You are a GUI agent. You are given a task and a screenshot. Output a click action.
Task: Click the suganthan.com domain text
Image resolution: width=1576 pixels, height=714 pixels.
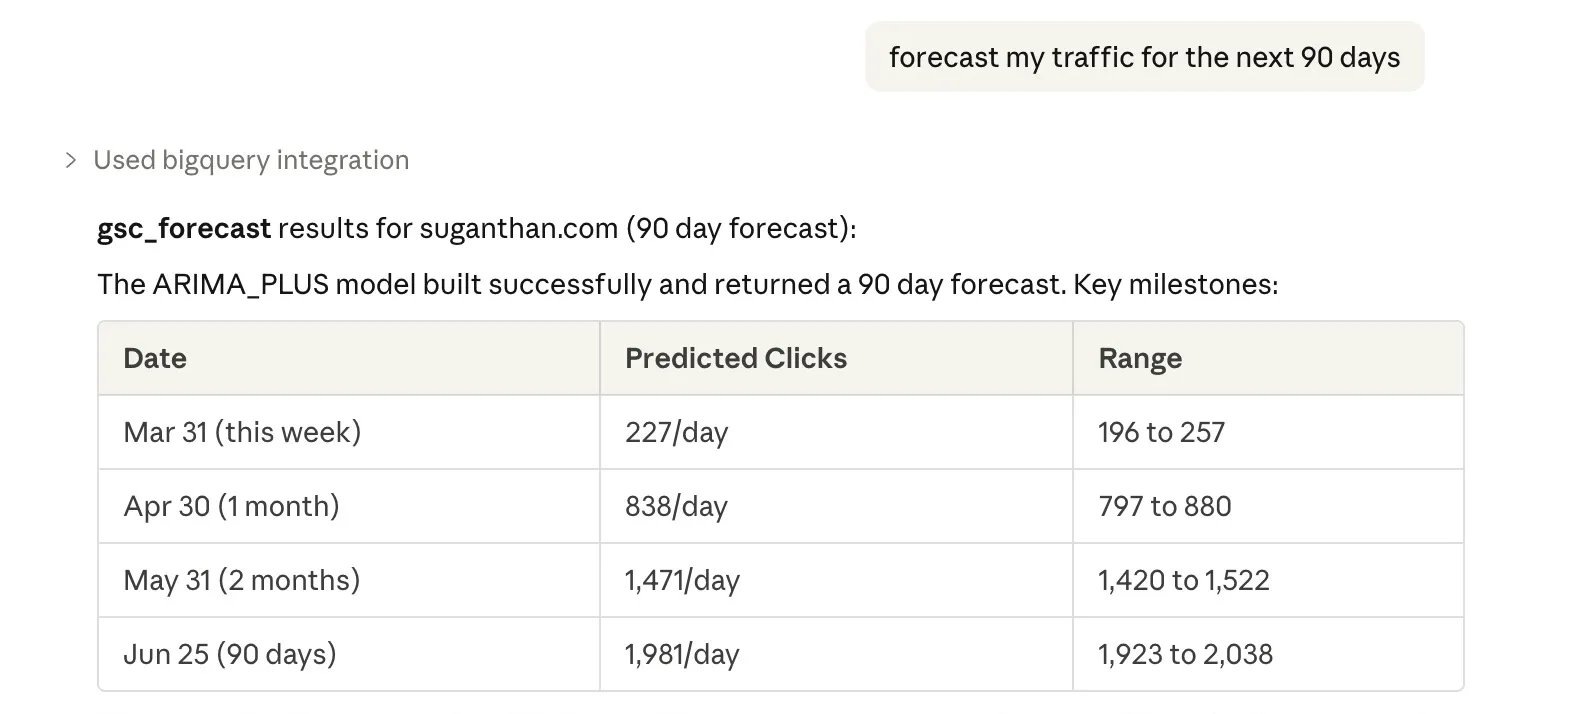tap(518, 228)
